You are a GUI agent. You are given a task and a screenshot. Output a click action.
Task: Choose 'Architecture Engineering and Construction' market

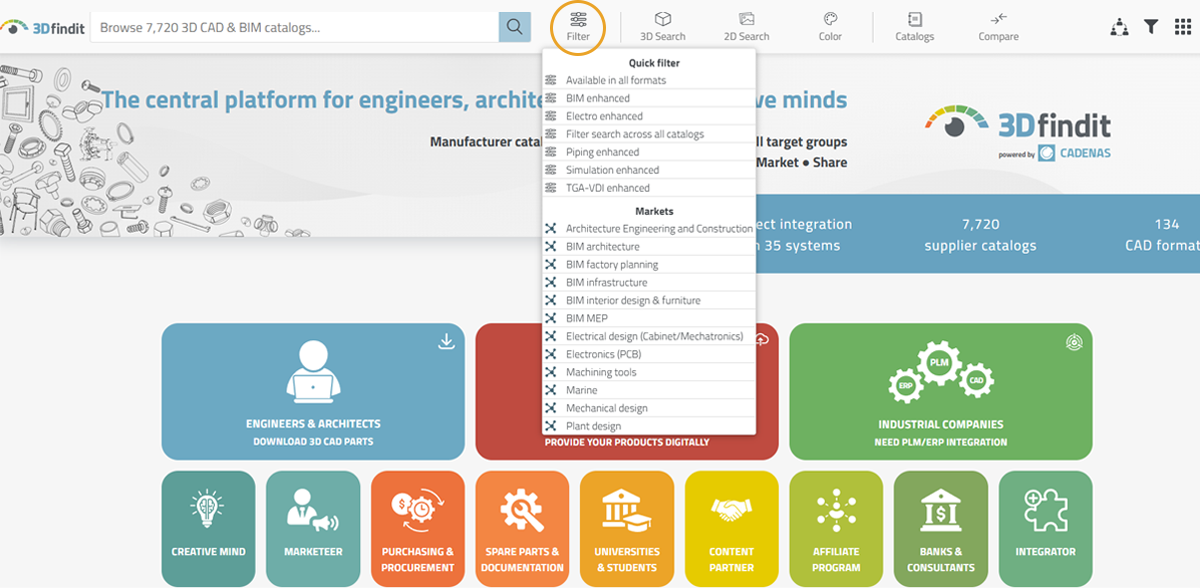tap(648, 229)
